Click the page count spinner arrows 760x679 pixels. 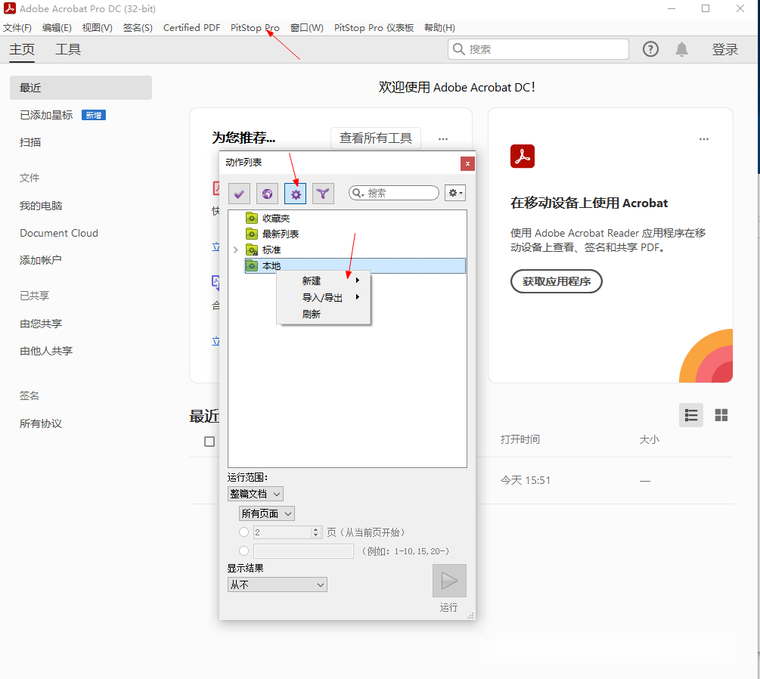[316, 532]
